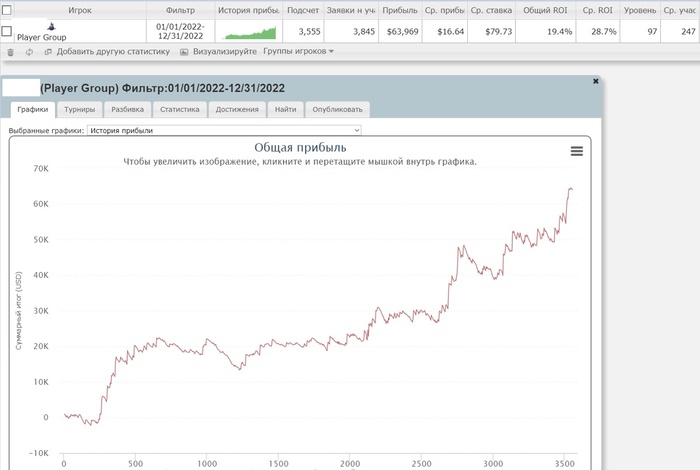Click the 3,555 count value

pos(309,32)
